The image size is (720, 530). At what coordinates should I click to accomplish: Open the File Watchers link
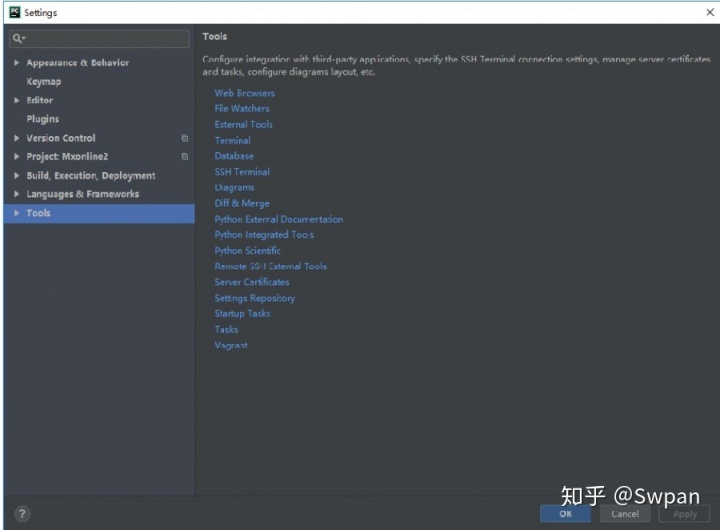tap(242, 108)
